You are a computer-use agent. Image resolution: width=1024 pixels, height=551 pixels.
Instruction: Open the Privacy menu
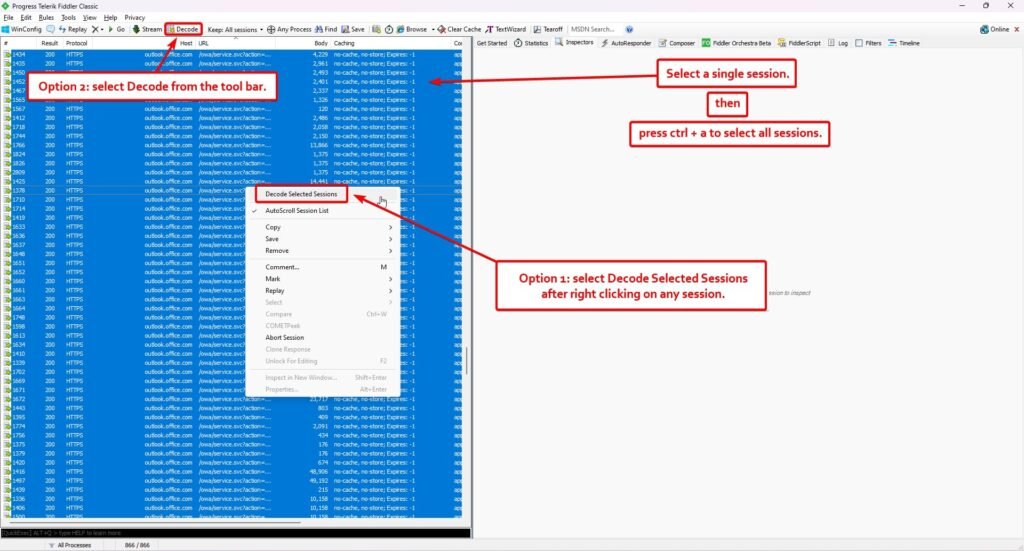[x=135, y=18]
